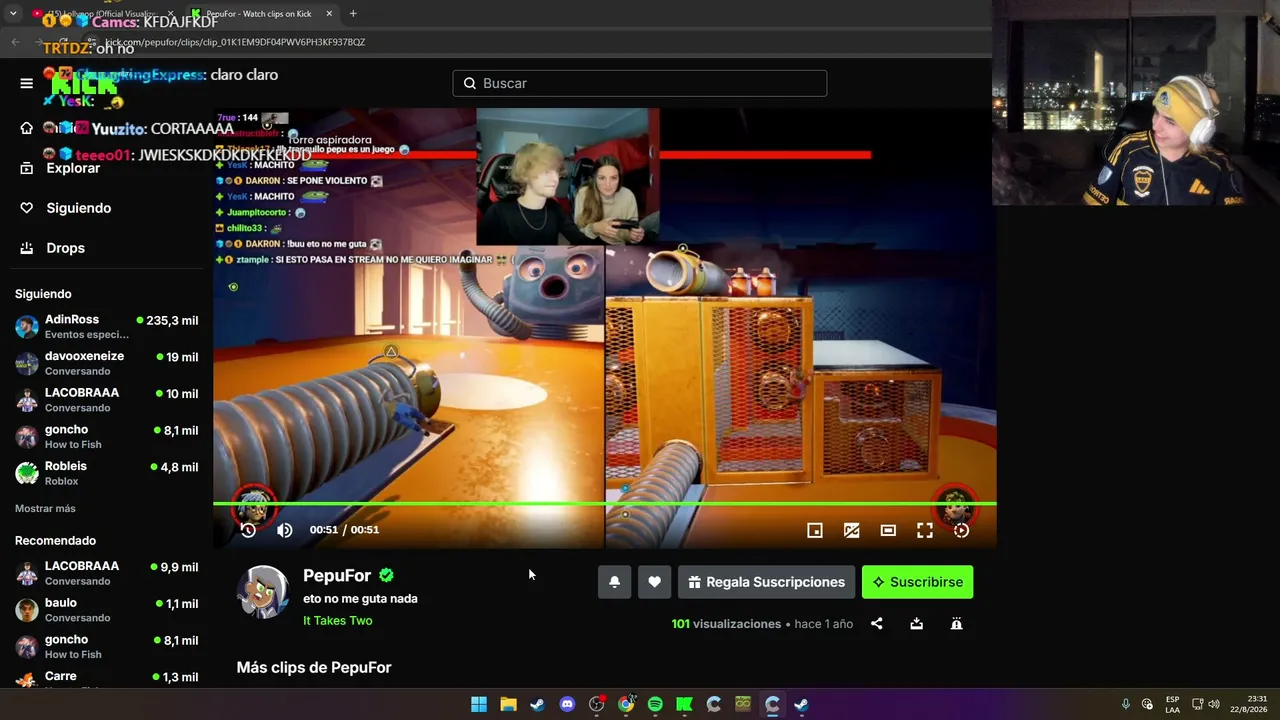Click Regala Suscripciones button
The width and height of the screenshot is (1280, 720).
[x=766, y=582]
